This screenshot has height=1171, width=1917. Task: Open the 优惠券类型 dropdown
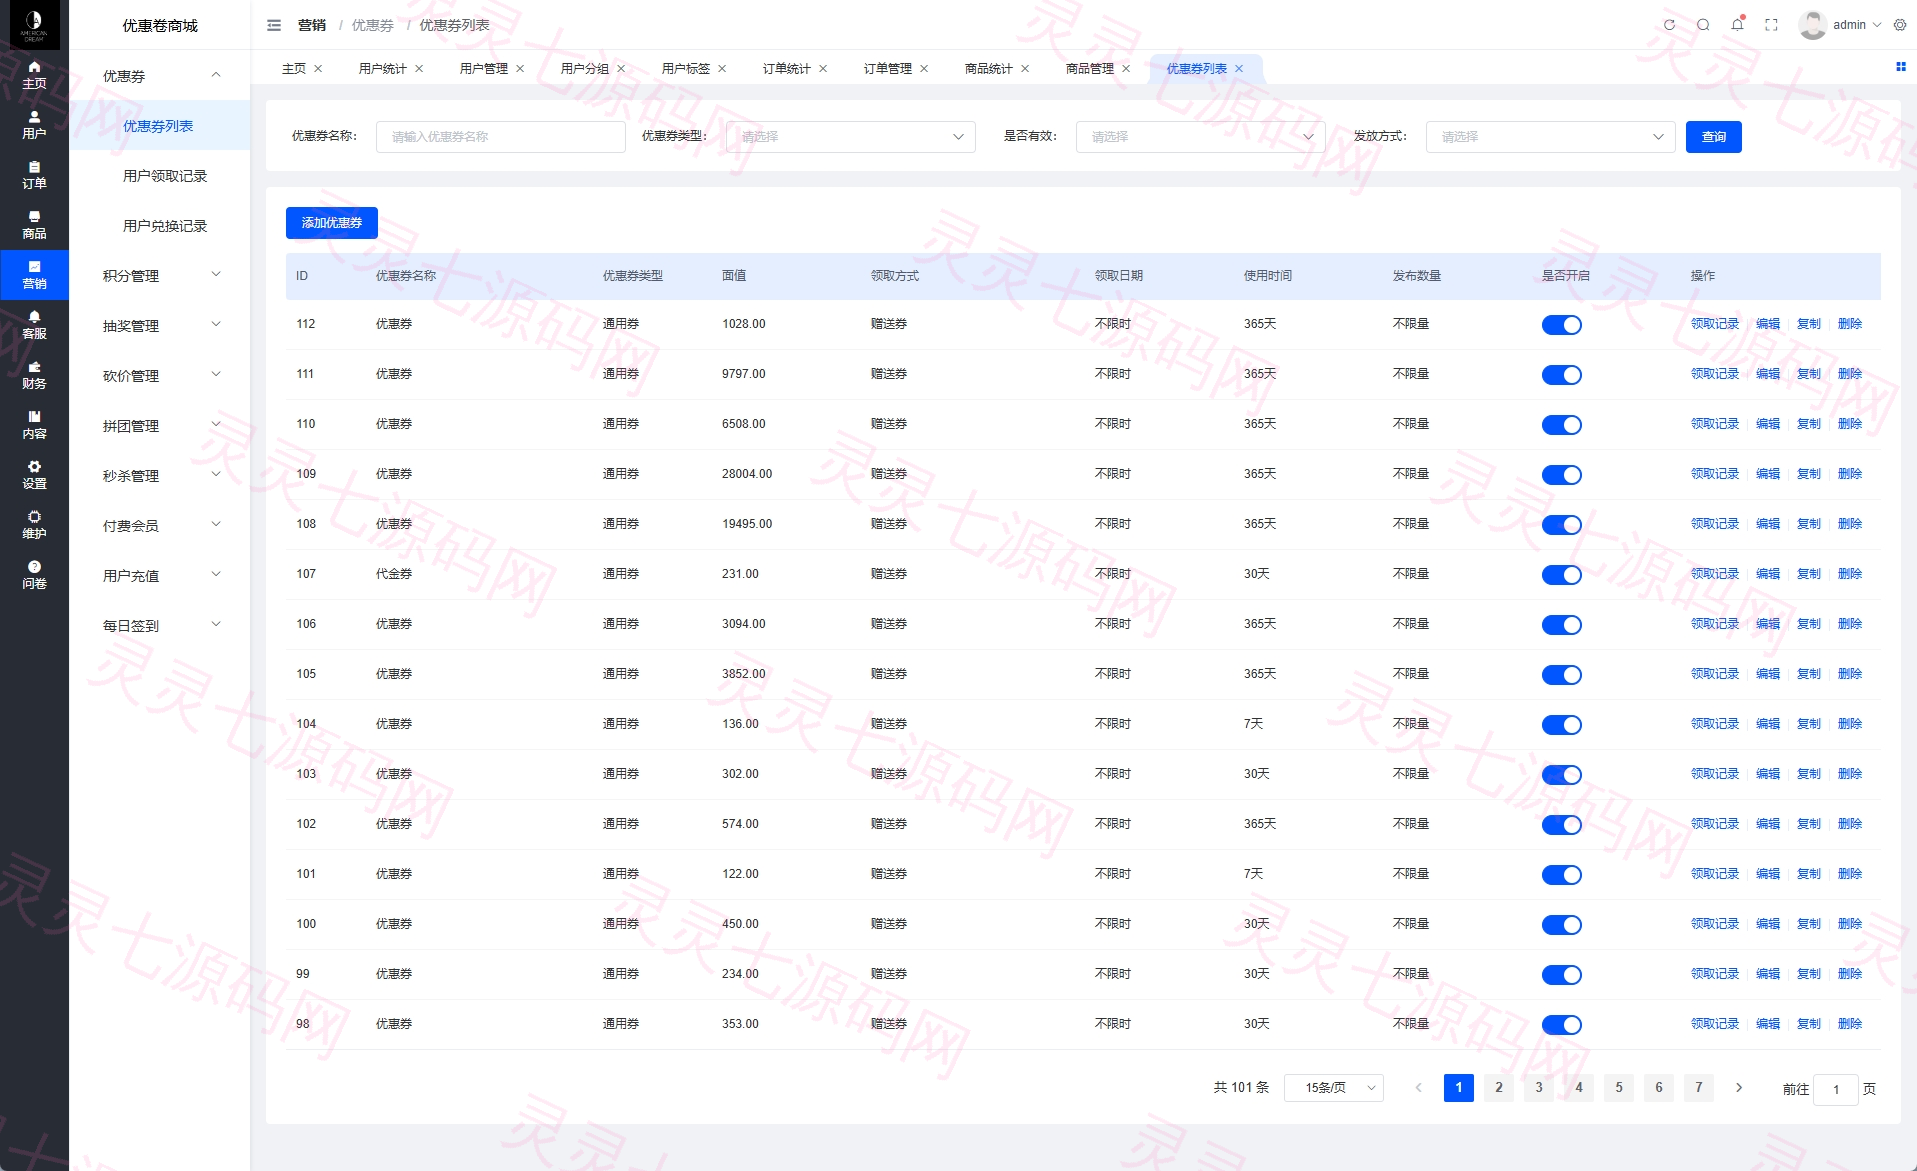click(850, 137)
